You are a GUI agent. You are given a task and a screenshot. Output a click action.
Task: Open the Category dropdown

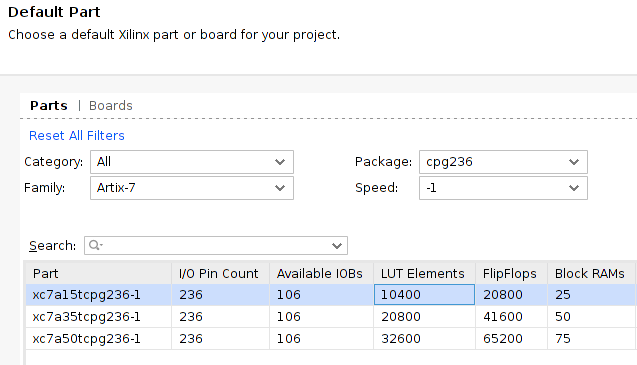(x=192, y=162)
